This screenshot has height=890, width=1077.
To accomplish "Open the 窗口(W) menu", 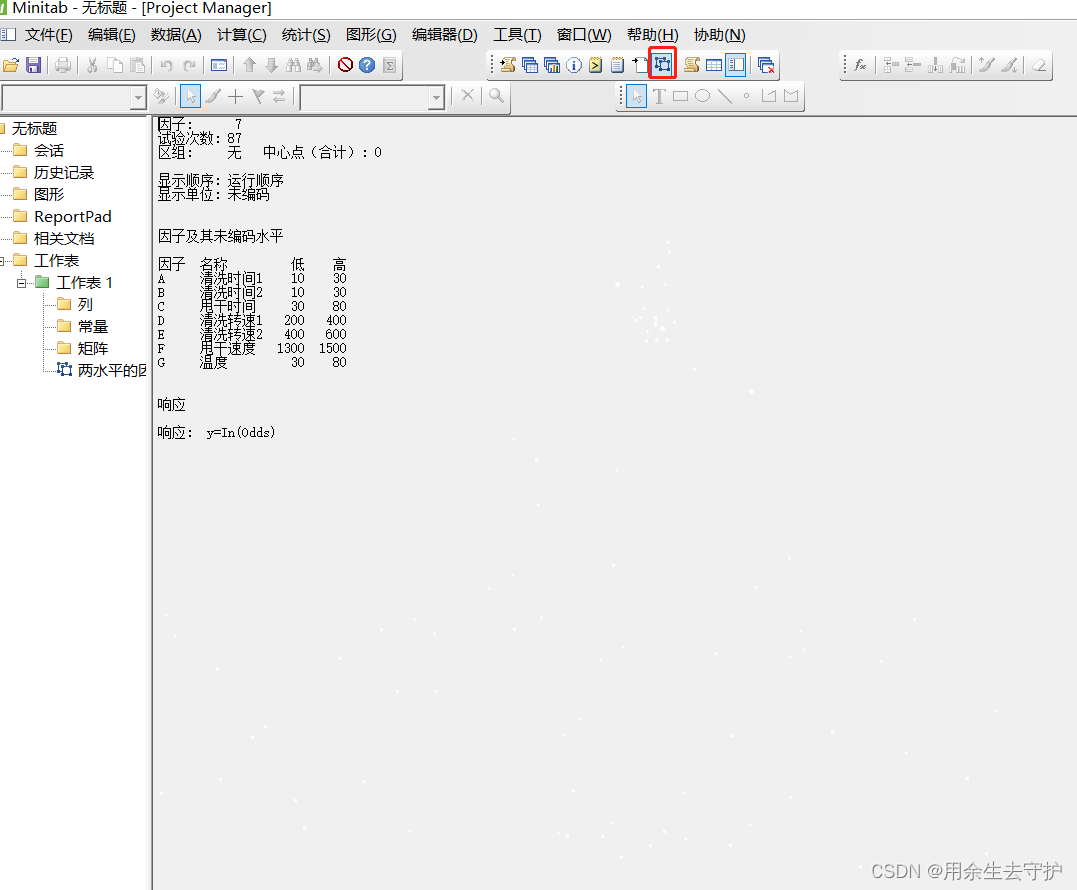I will pos(584,35).
